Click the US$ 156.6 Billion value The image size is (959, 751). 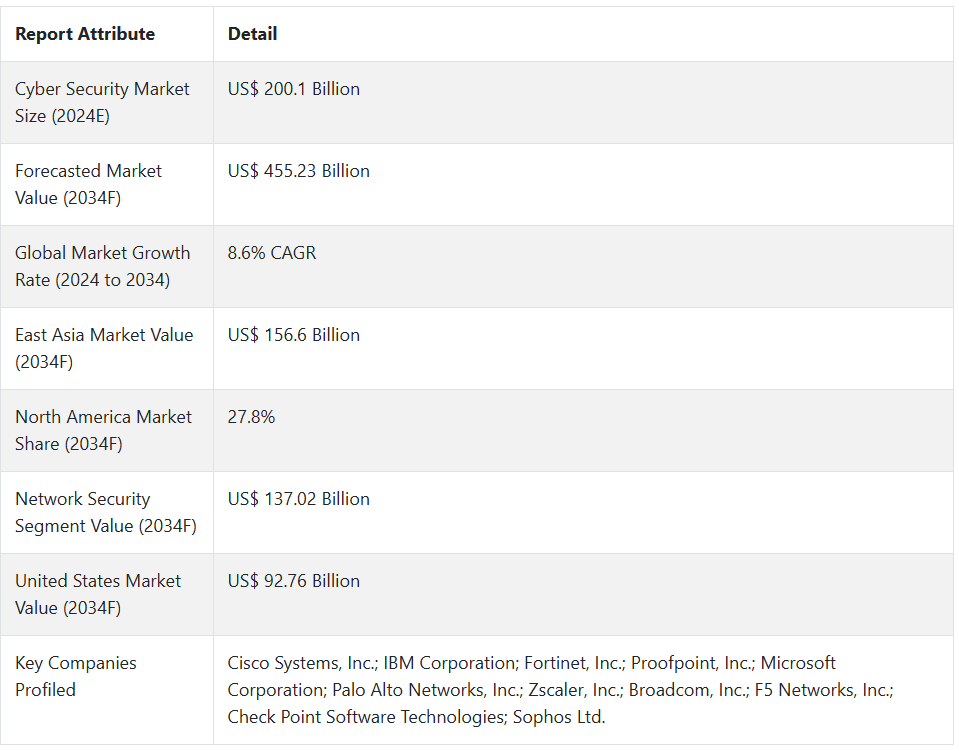pos(293,335)
